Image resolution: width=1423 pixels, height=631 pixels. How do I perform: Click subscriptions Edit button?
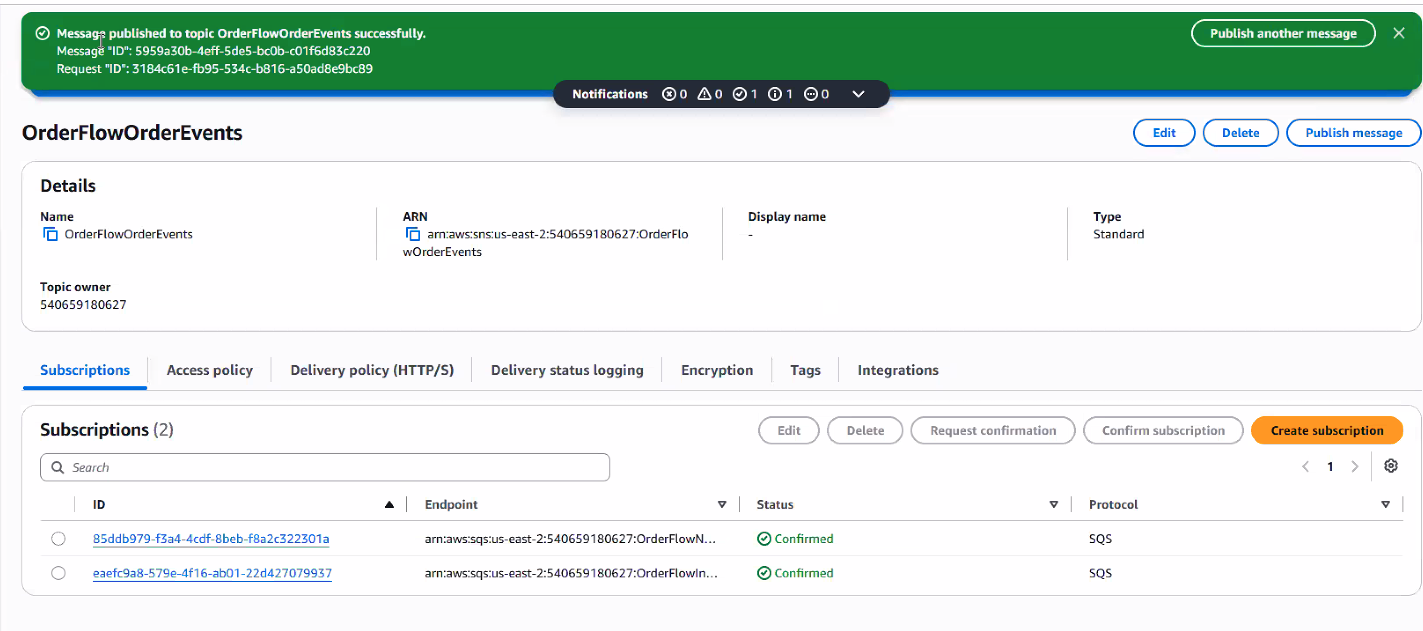click(x=789, y=431)
